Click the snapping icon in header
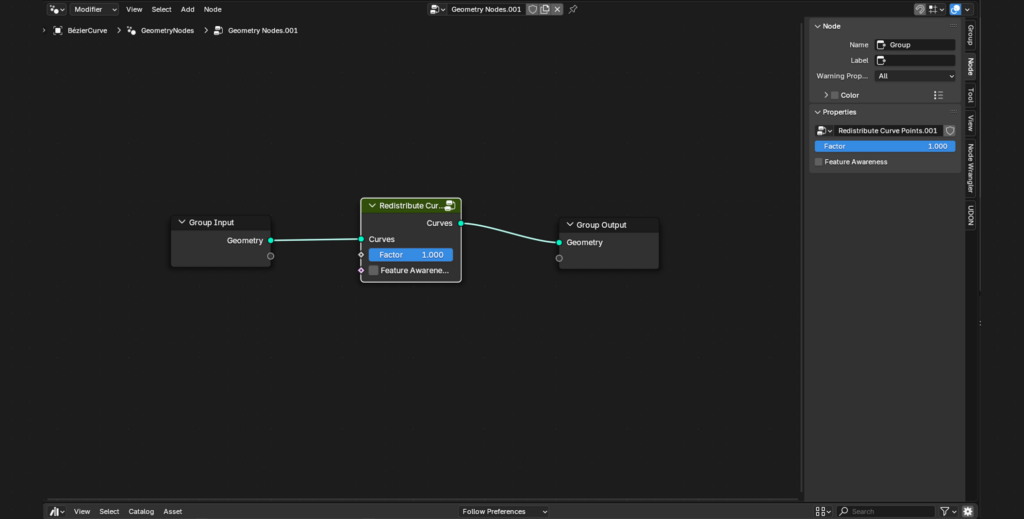 pyautogui.click(x=919, y=9)
